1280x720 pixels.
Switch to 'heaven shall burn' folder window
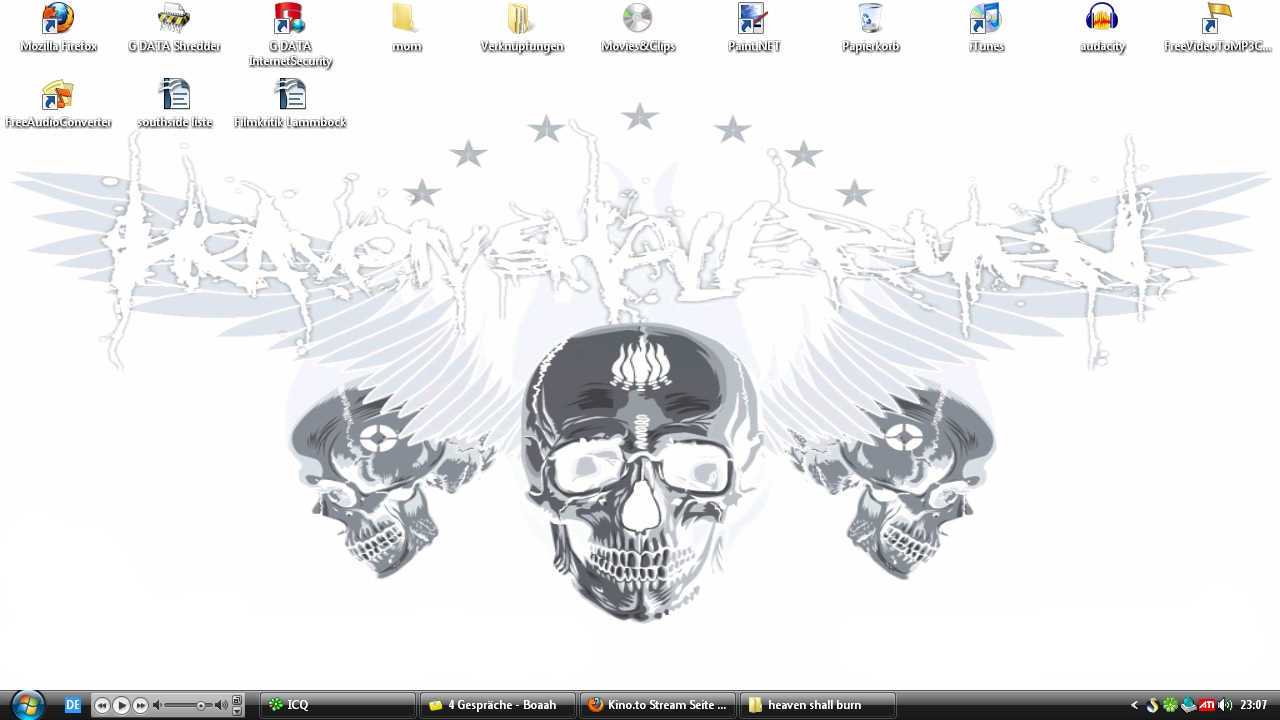click(818, 705)
